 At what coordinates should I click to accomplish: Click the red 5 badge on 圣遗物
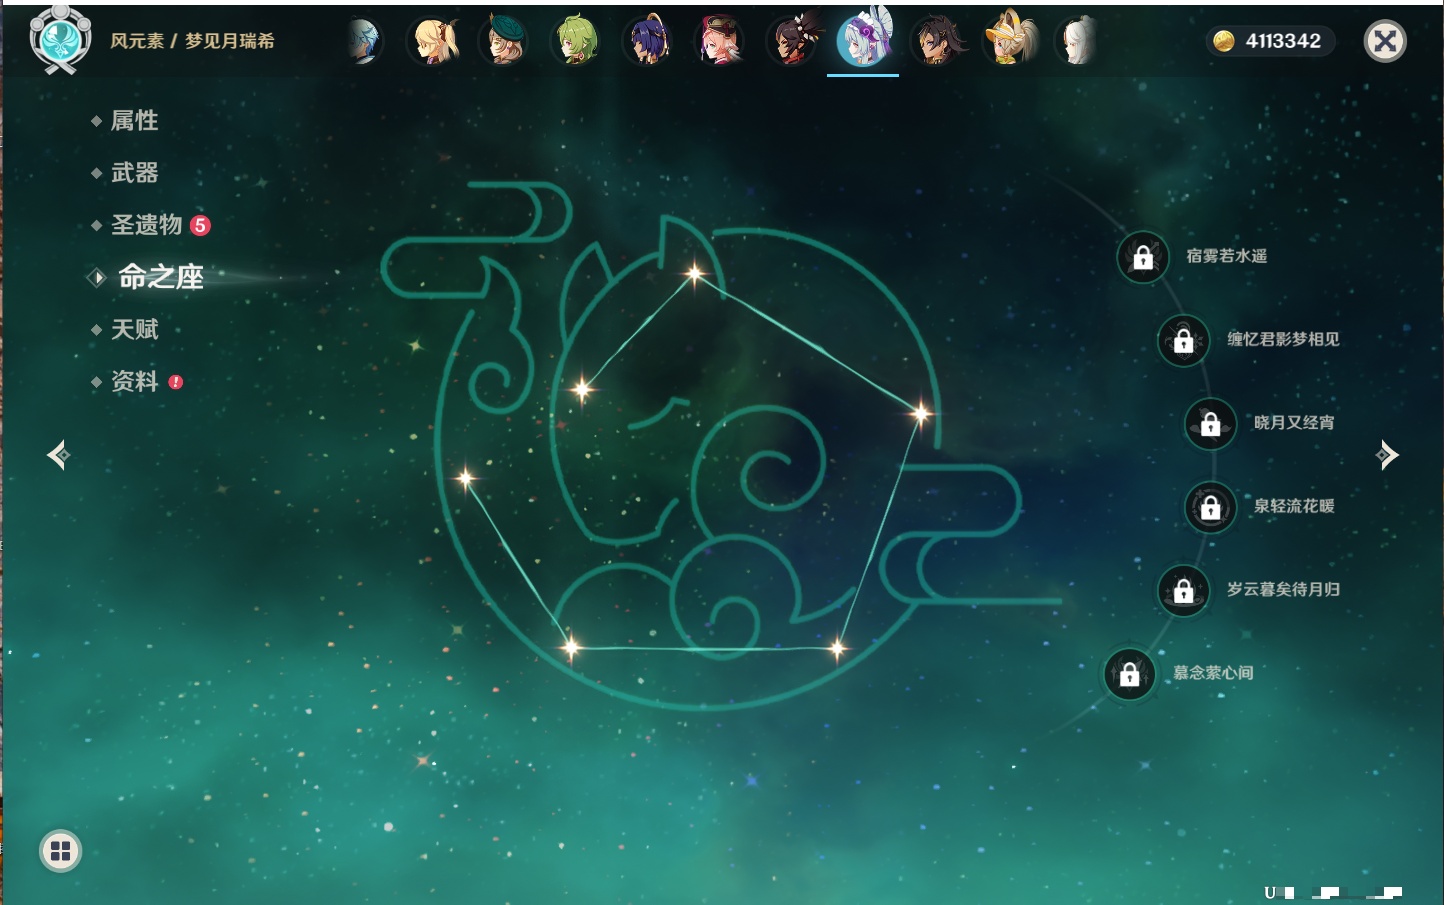tap(200, 225)
